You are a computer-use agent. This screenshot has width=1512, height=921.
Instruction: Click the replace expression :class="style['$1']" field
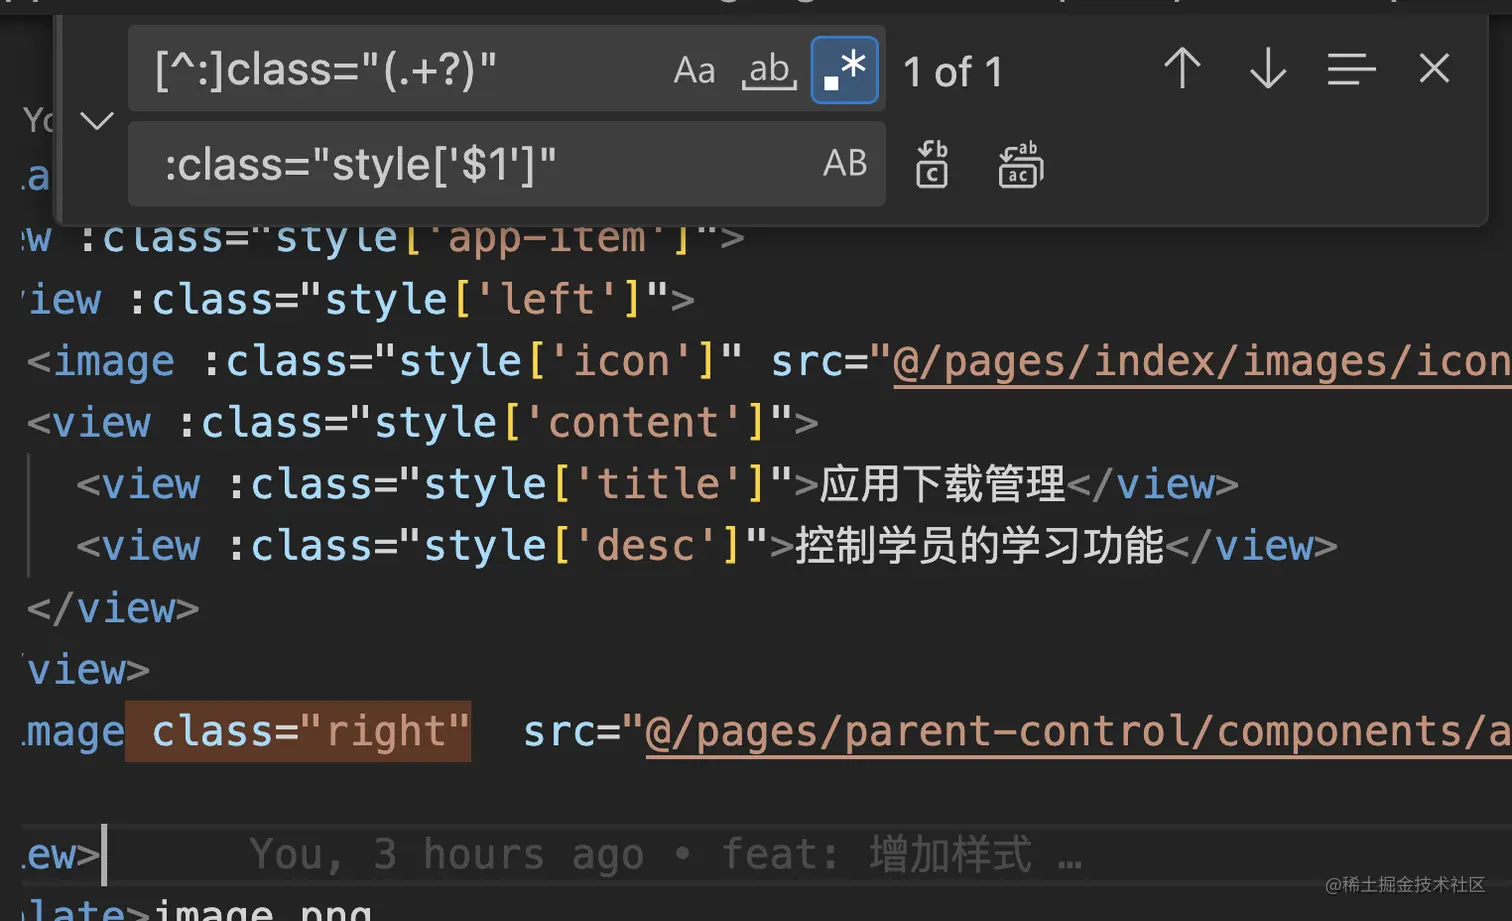pos(400,165)
